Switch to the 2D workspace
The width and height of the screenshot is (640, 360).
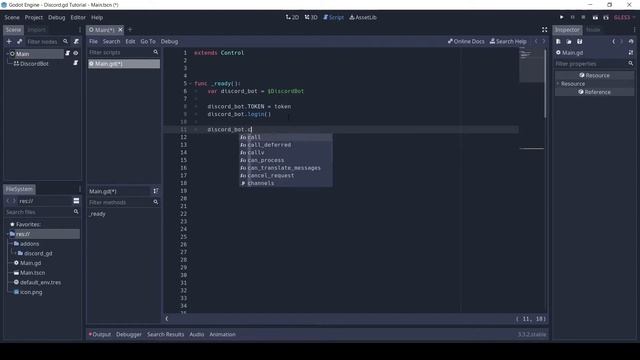coord(292,18)
